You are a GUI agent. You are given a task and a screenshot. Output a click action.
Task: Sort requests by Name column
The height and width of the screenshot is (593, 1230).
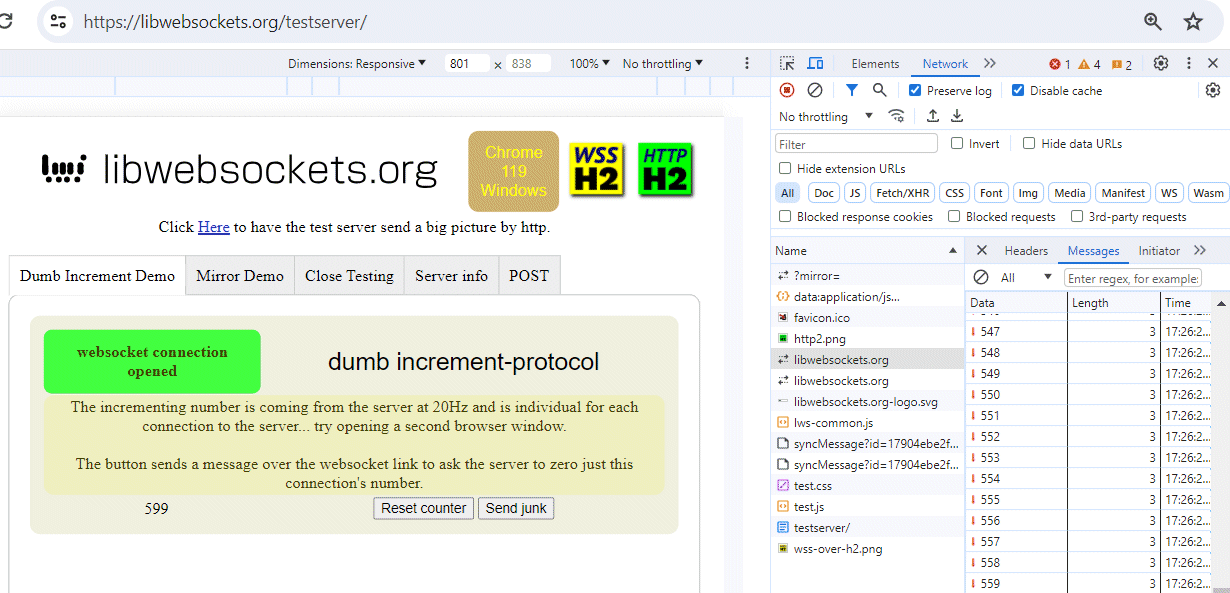click(x=867, y=250)
